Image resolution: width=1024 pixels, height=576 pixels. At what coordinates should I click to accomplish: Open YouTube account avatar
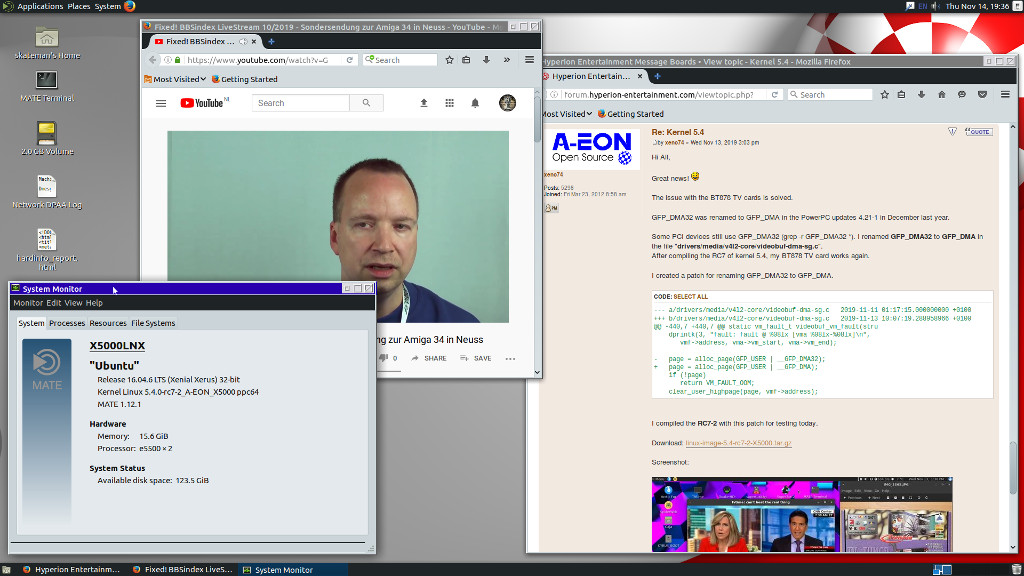point(507,103)
